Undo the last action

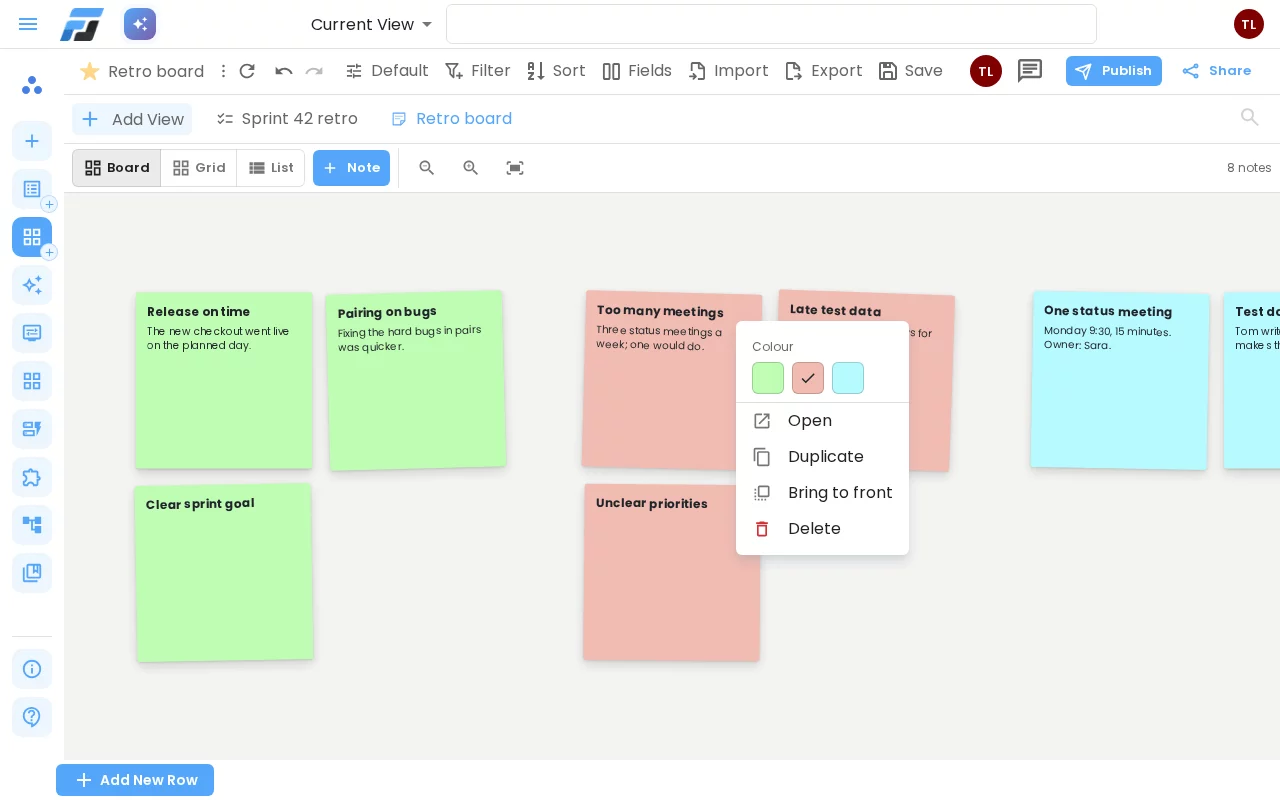click(284, 71)
